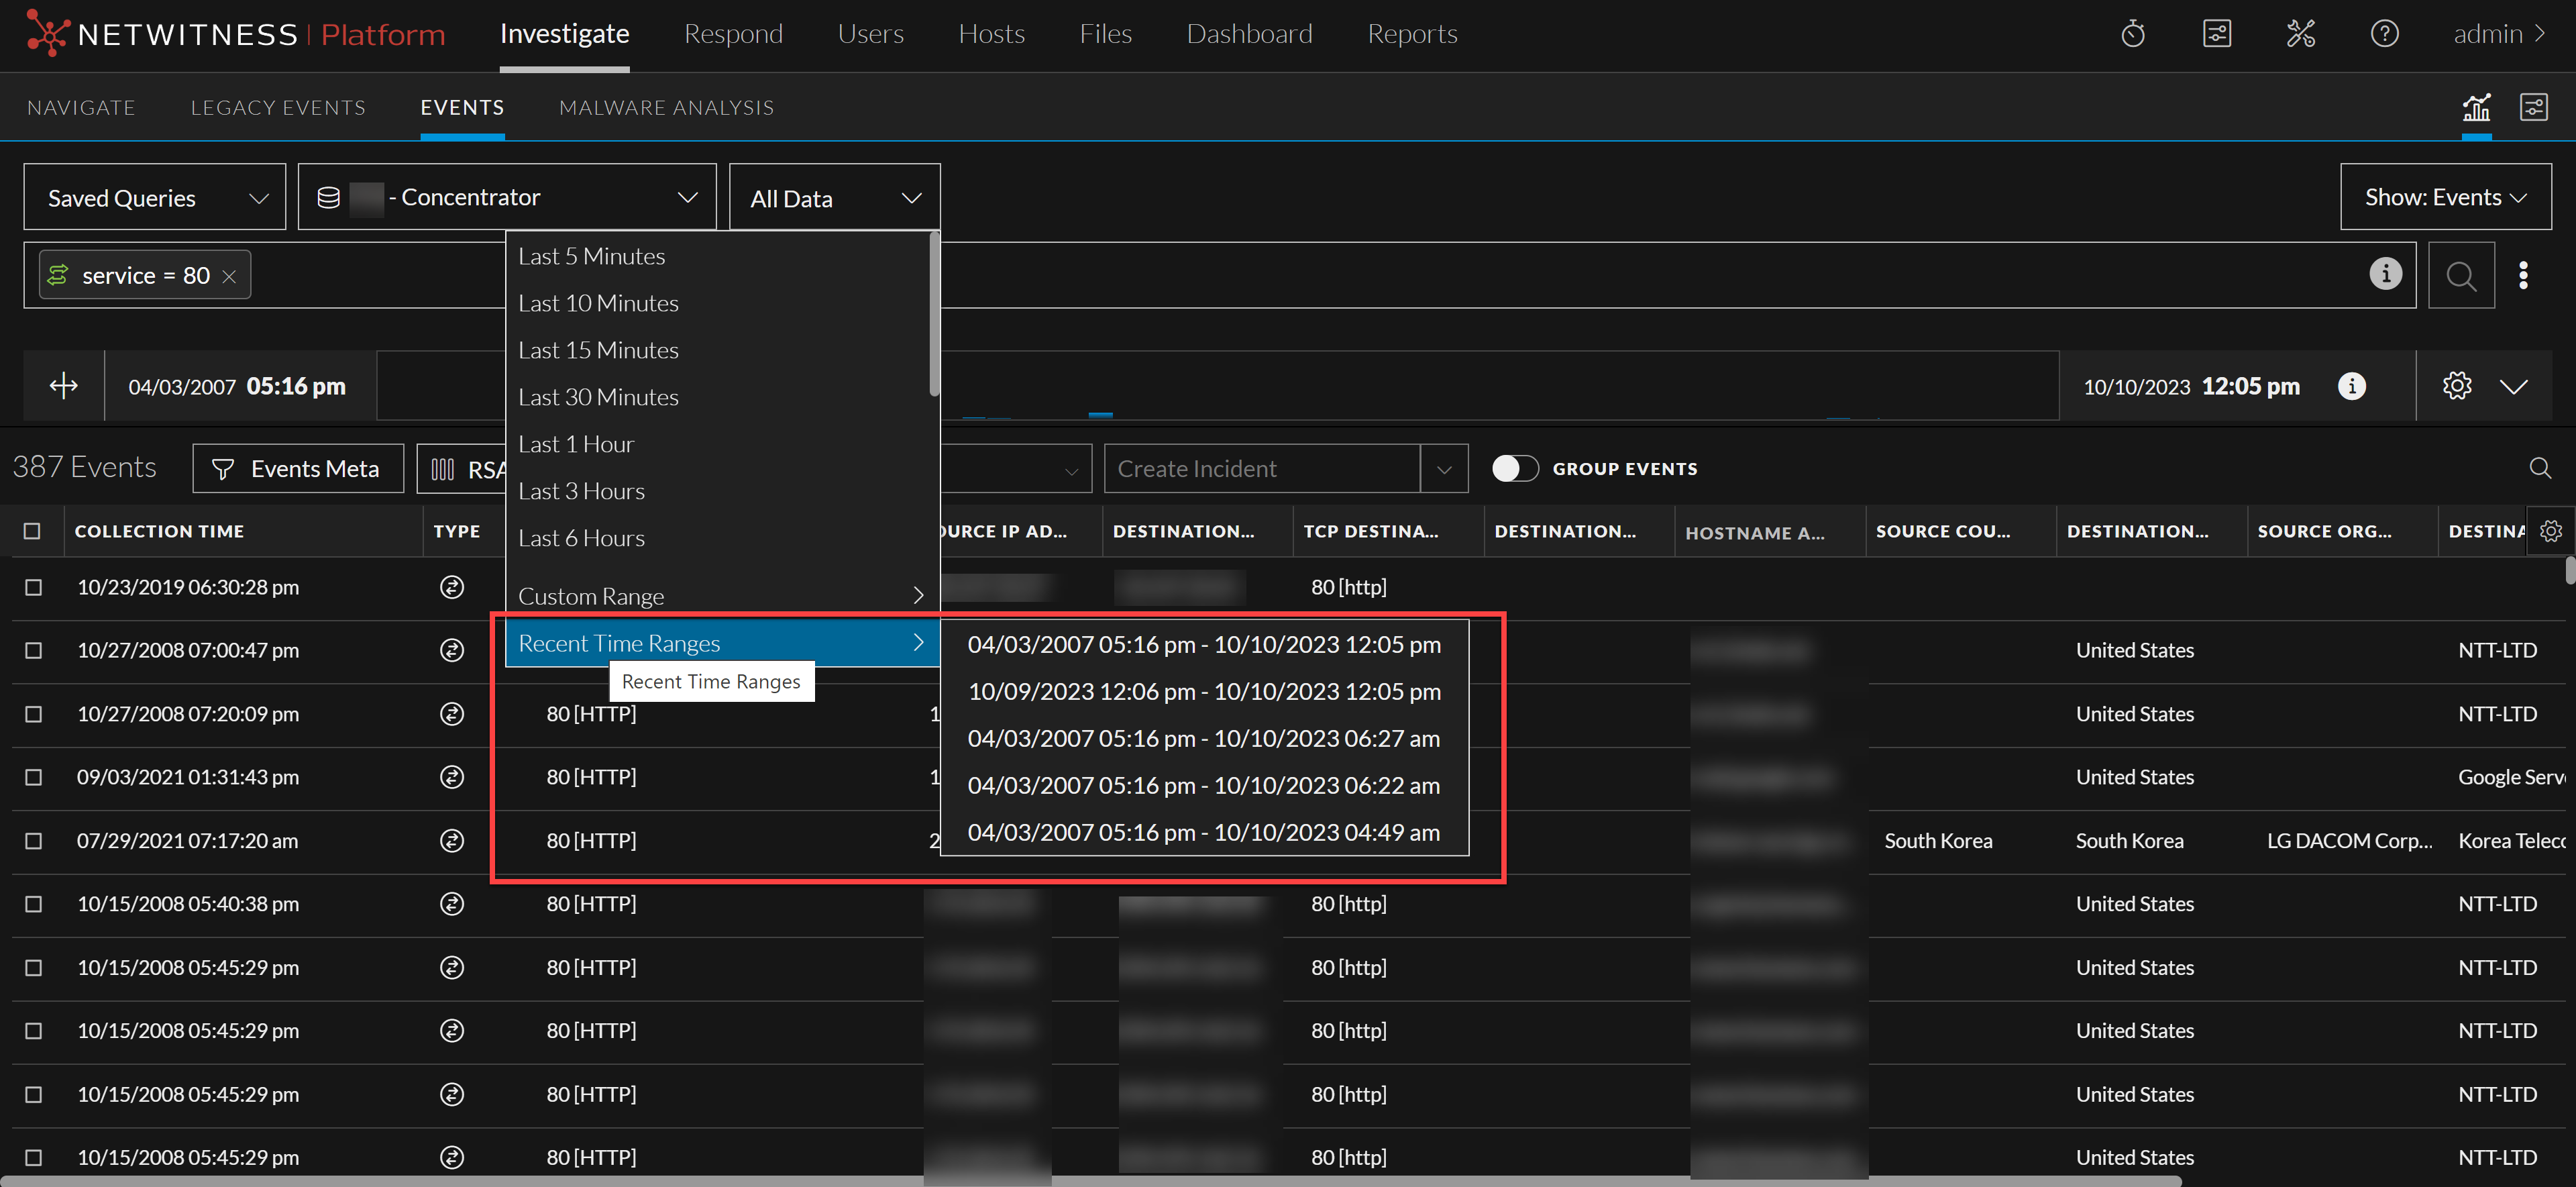Toggle the Group Events switch

(1515, 468)
